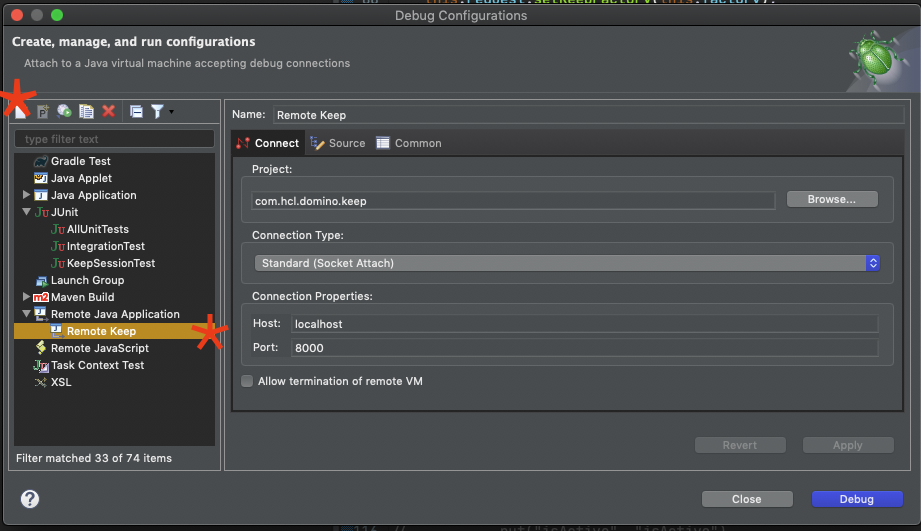The image size is (921, 531).
Task: Click the filter funnel icon
Action: [157, 111]
